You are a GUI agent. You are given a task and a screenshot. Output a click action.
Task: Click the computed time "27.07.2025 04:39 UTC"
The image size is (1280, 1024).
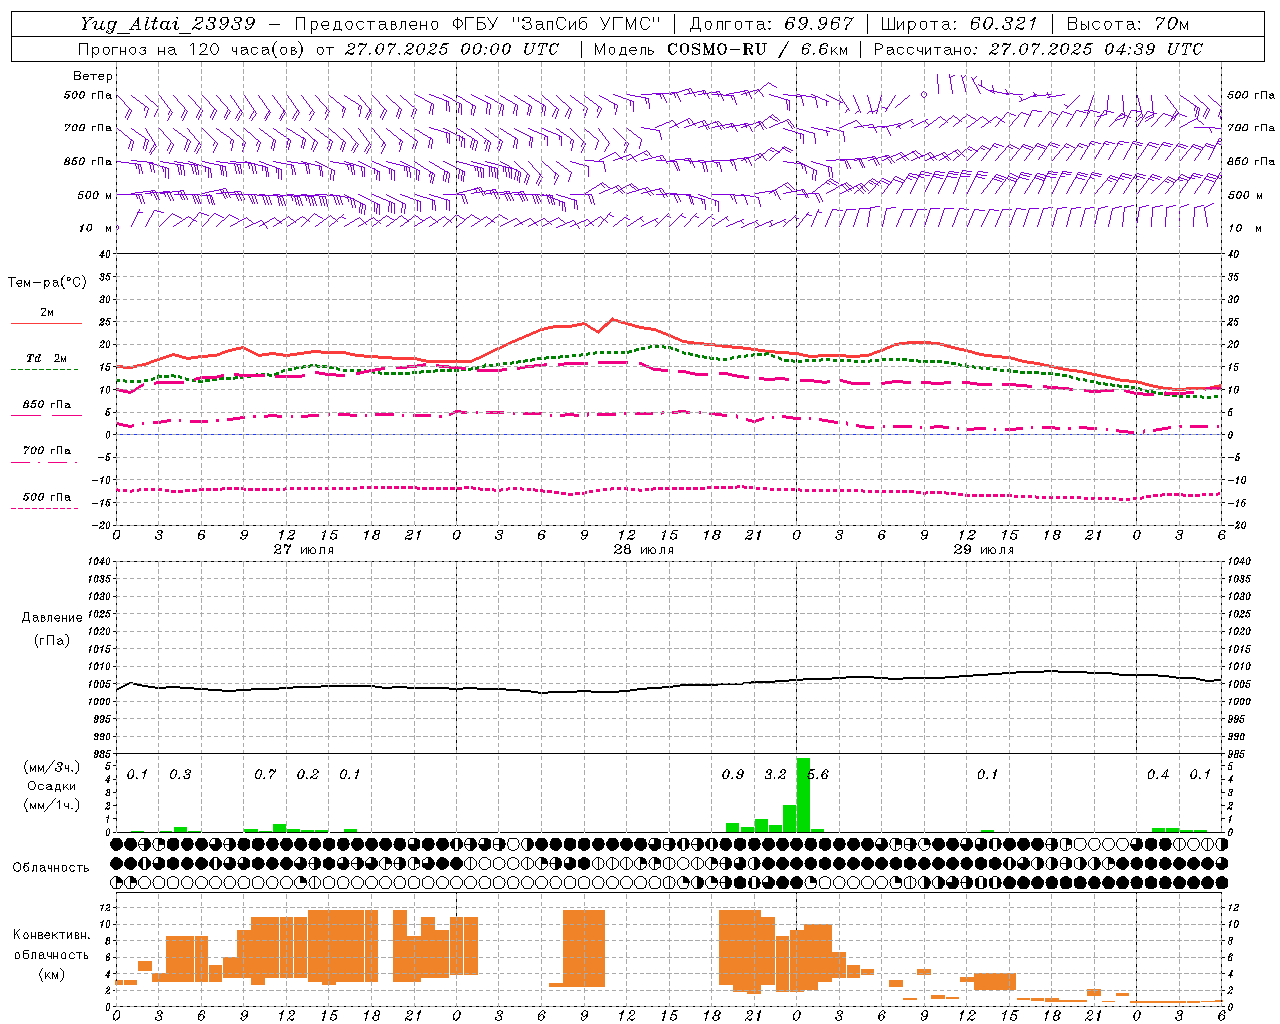pos(1096,49)
